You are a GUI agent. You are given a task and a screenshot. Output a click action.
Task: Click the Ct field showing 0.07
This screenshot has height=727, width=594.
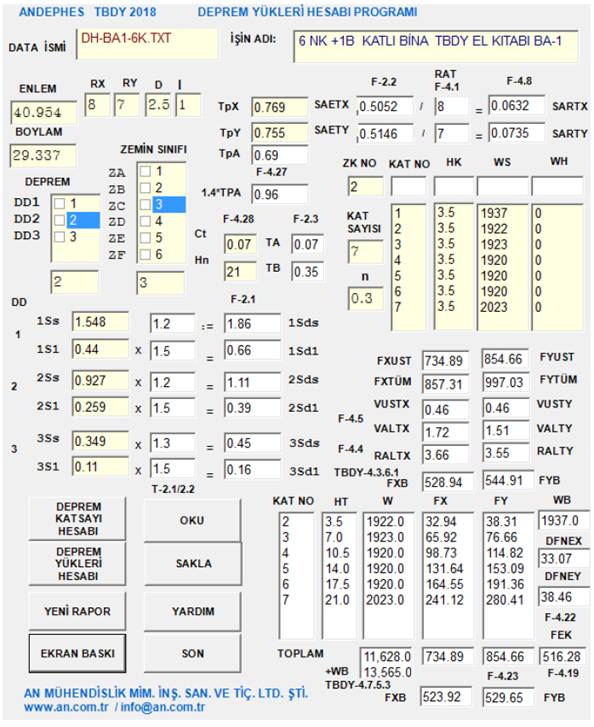point(240,244)
